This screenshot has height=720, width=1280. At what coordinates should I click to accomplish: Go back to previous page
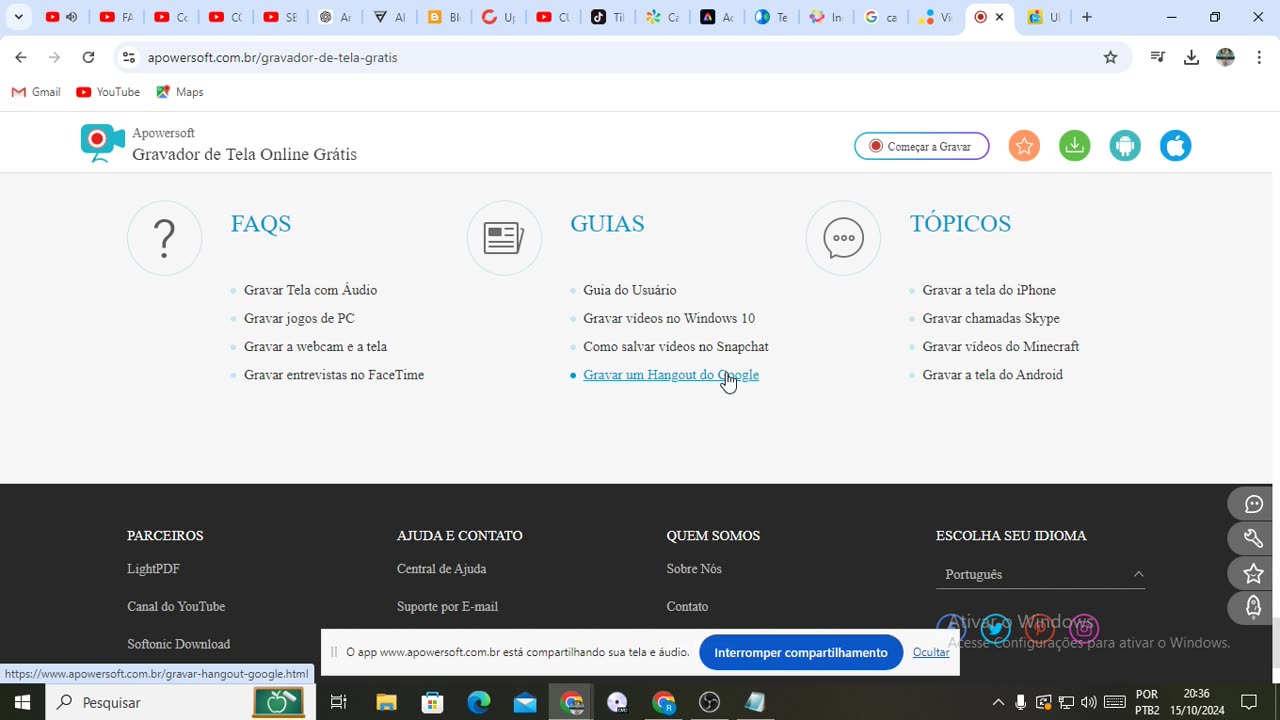tap(21, 58)
